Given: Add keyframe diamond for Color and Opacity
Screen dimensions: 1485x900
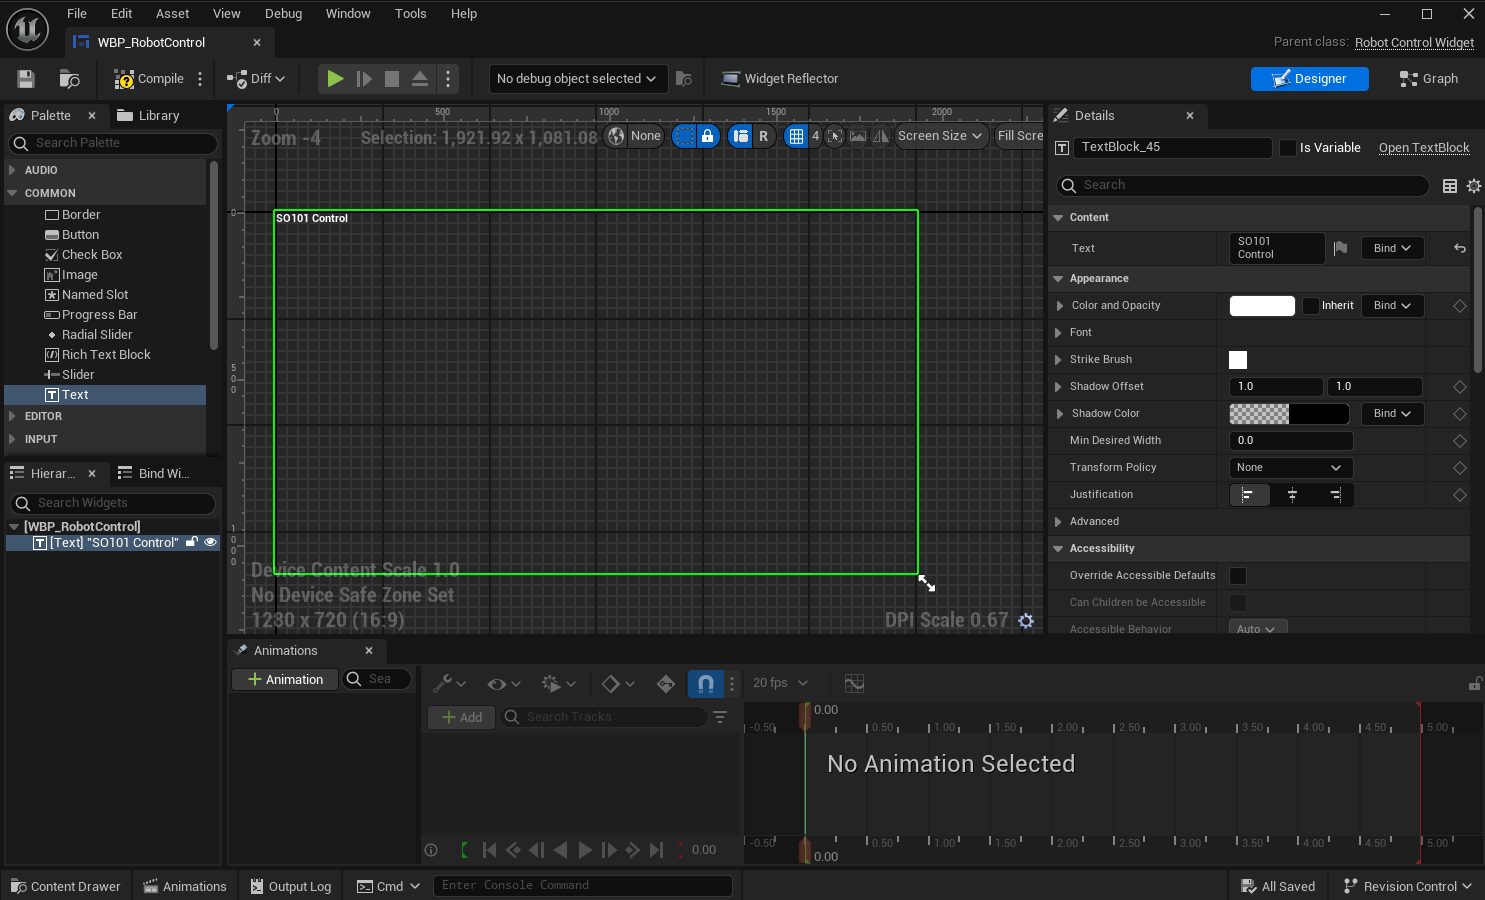Looking at the screenshot, I should (1460, 306).
